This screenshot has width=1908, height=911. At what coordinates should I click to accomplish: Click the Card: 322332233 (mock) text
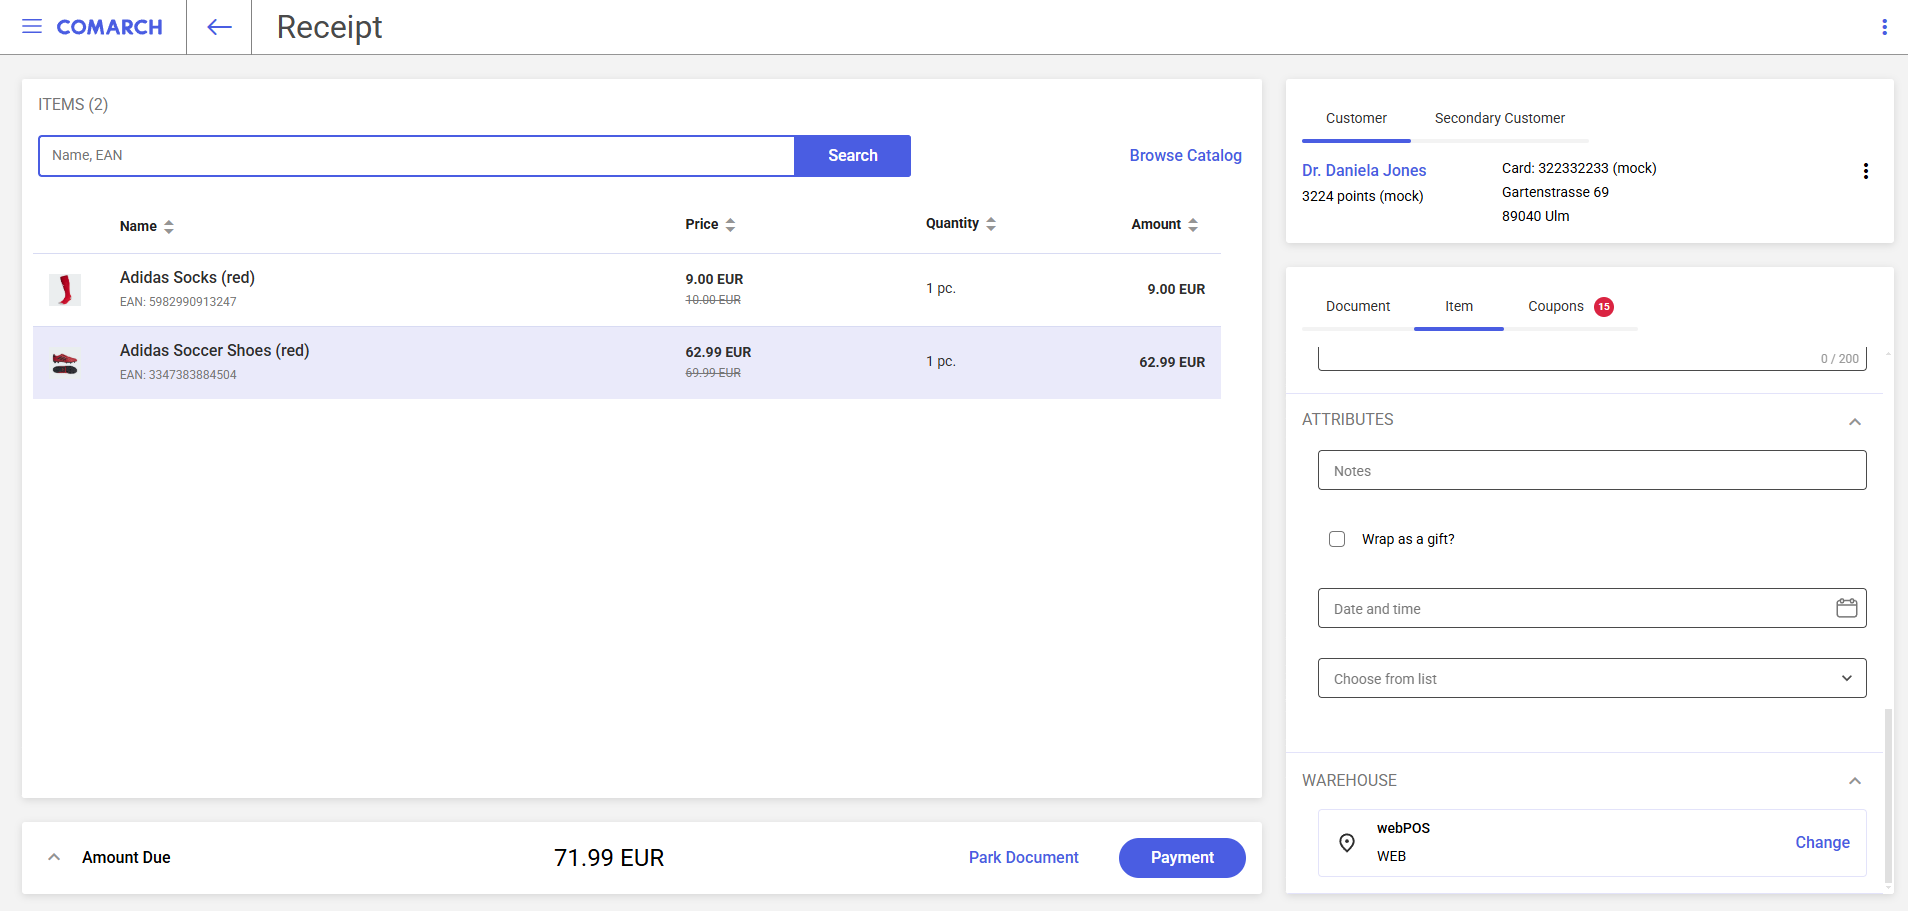[1579, 168]
